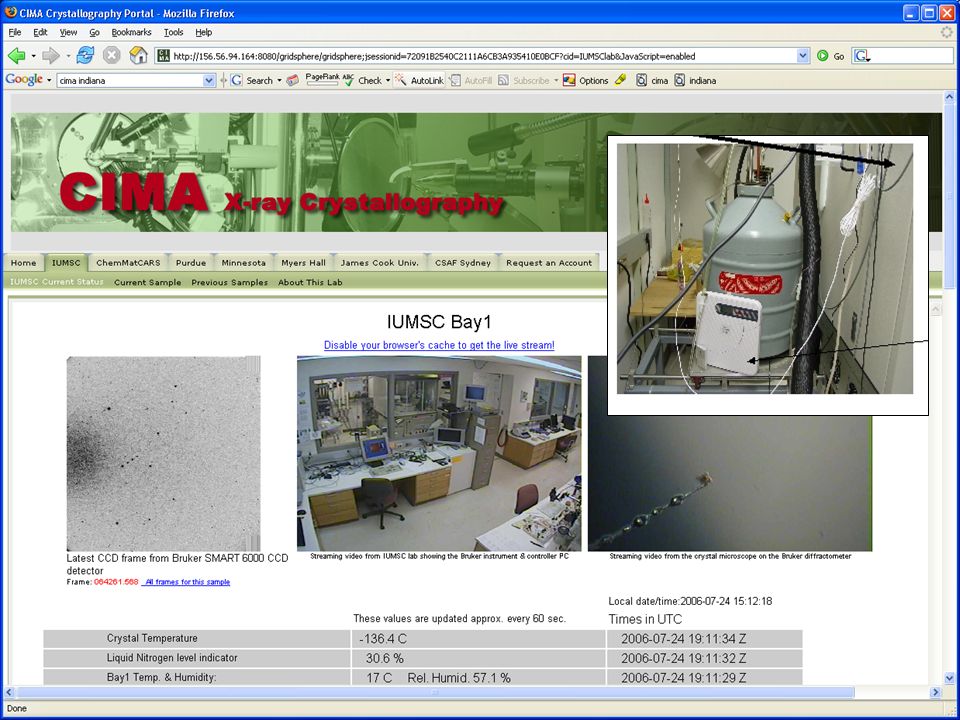Click the highlighter pen icon
Screen dimensions: 960x720
[621, 80]
